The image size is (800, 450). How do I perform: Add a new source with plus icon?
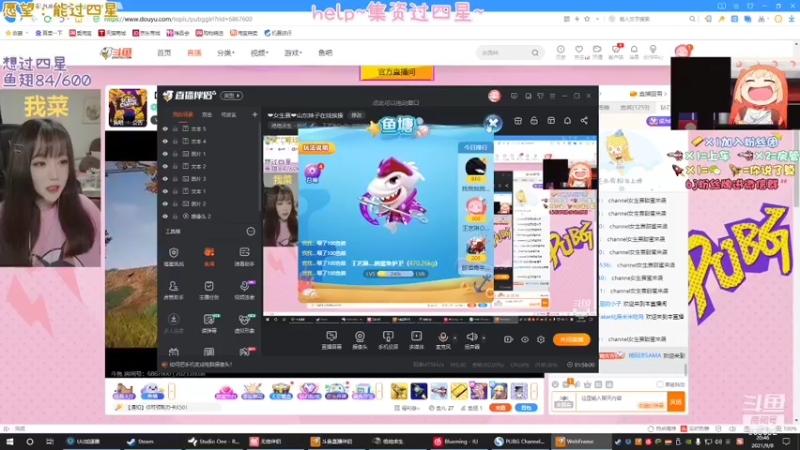click(255, 115)
